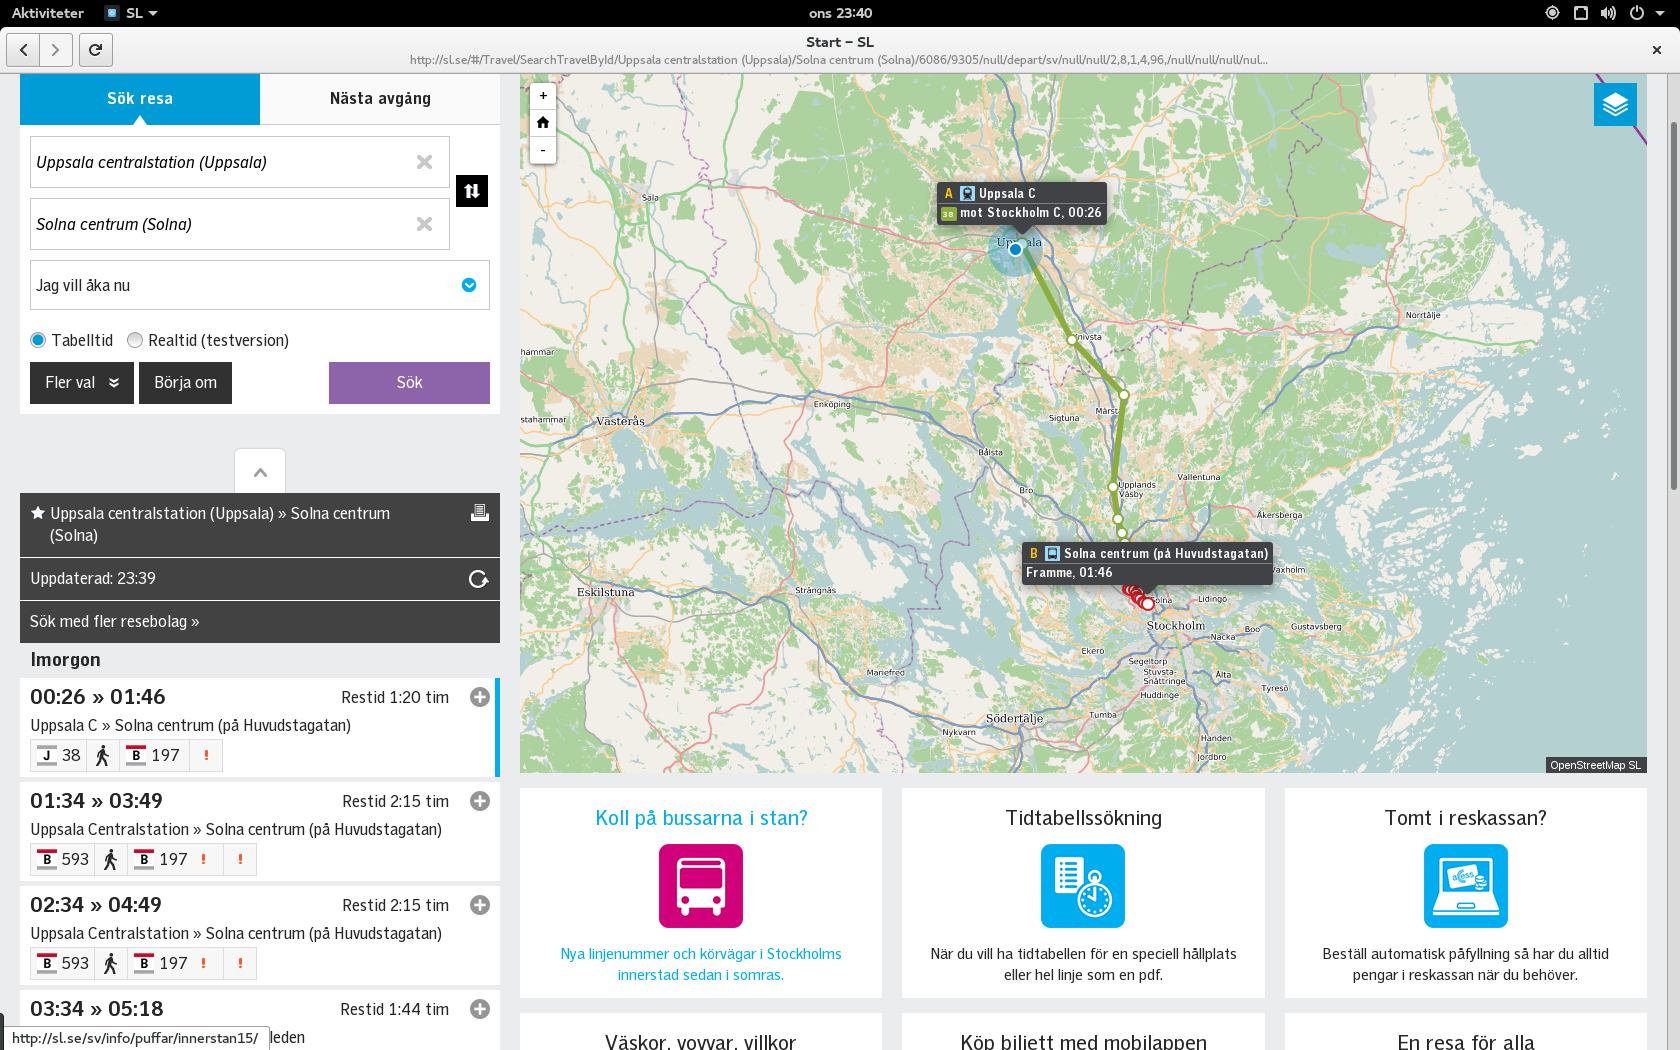Zoom in on the map
The image size is (1680, 1050).
[543, 96]
